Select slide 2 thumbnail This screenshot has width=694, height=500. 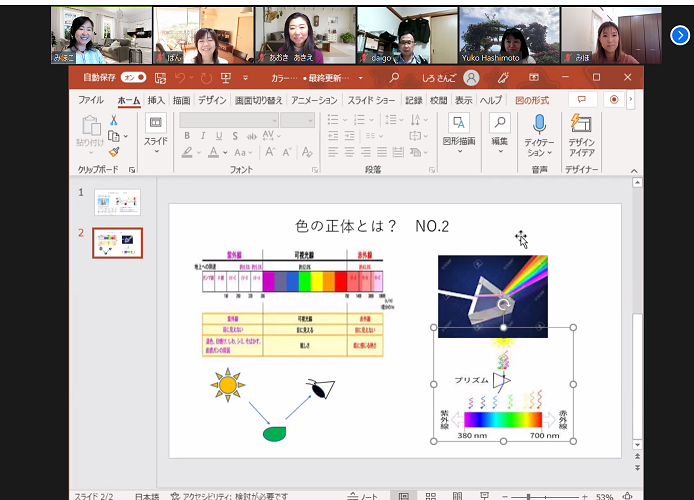pos(117,243)
